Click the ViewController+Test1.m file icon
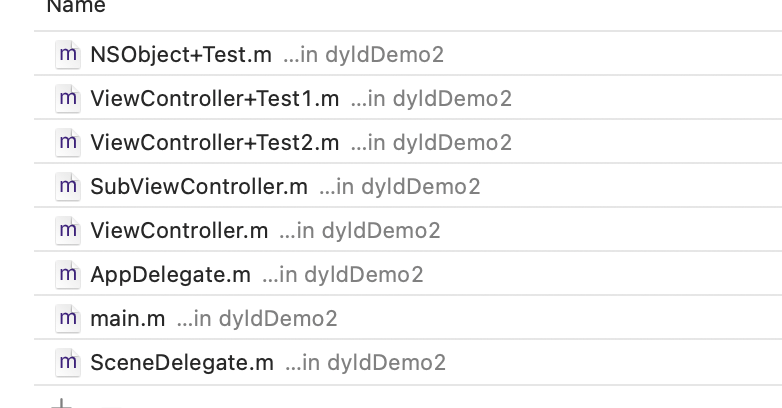 (x=67, y=98)
